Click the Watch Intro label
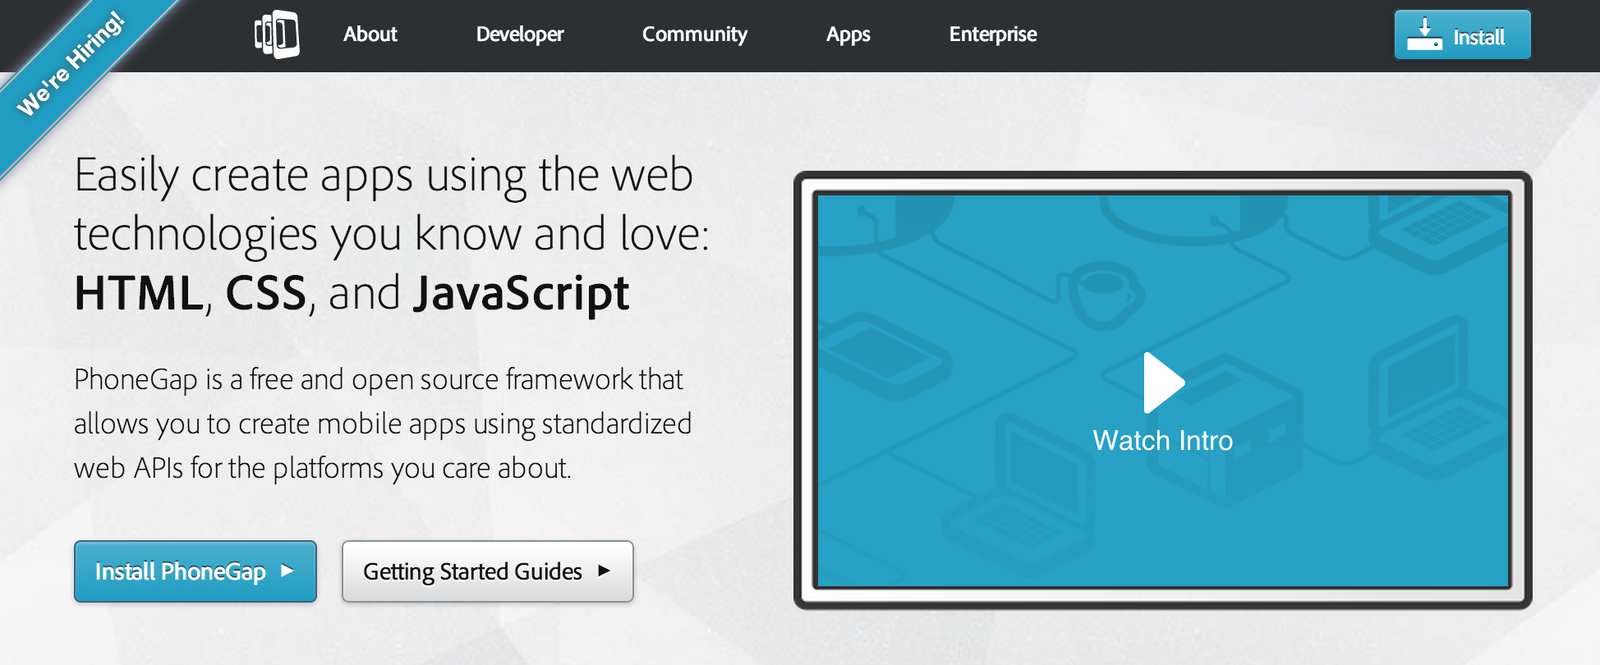Screen dimensions: 1600x665 [1163, 441]
